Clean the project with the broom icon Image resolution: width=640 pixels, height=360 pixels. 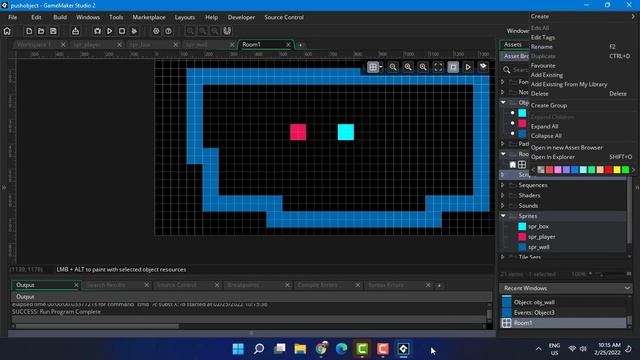[x=134, y=31]
